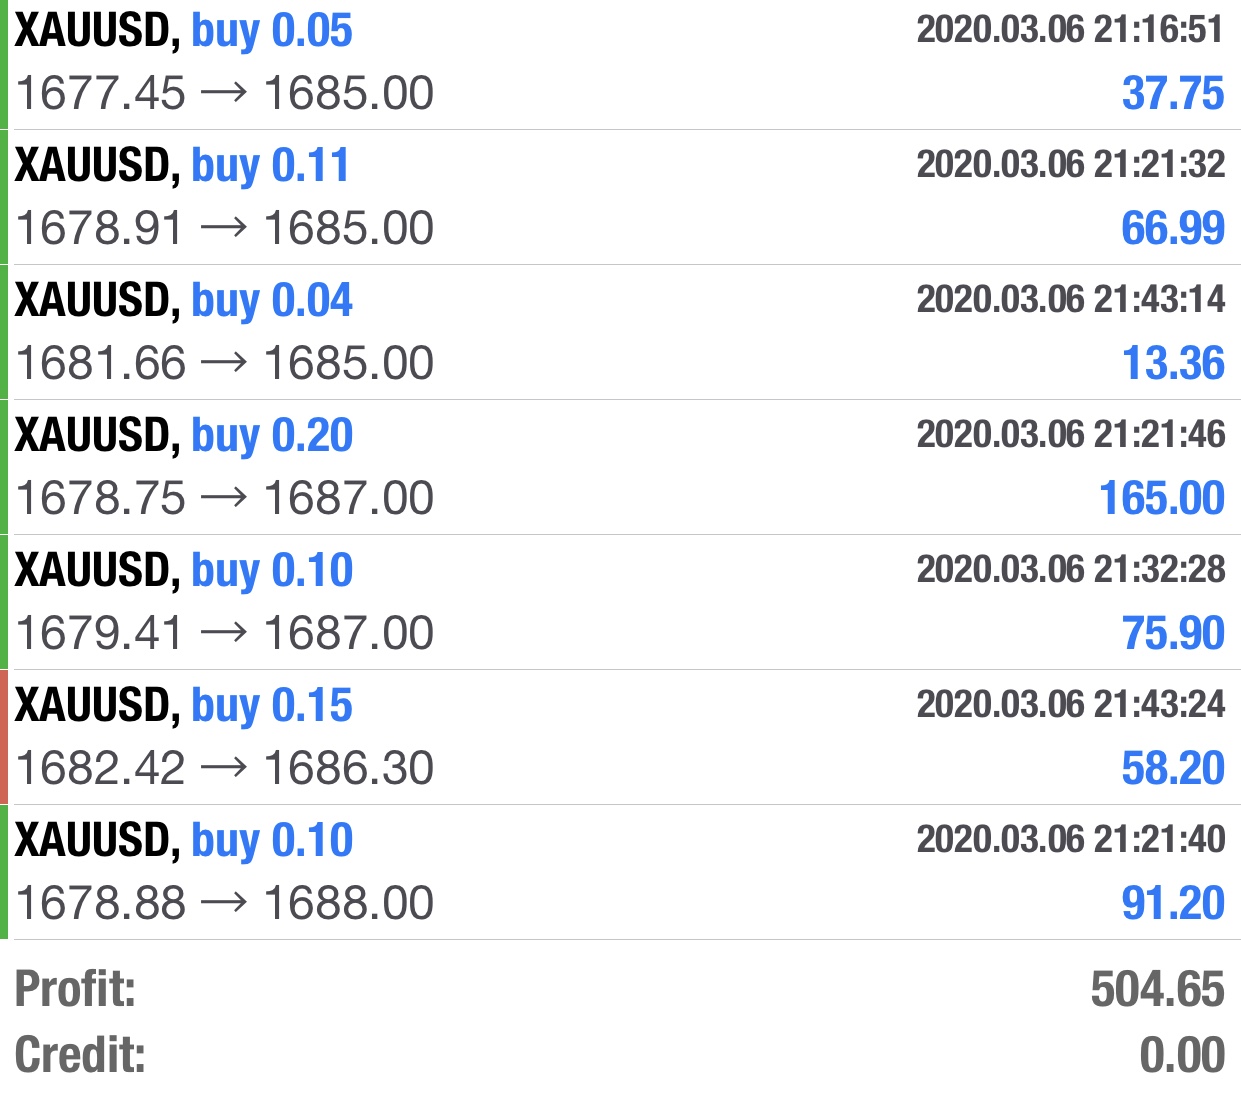The image size is (1241, 1095).
Task: Click the 37.75 profit value
Action: pos(1173,93)
